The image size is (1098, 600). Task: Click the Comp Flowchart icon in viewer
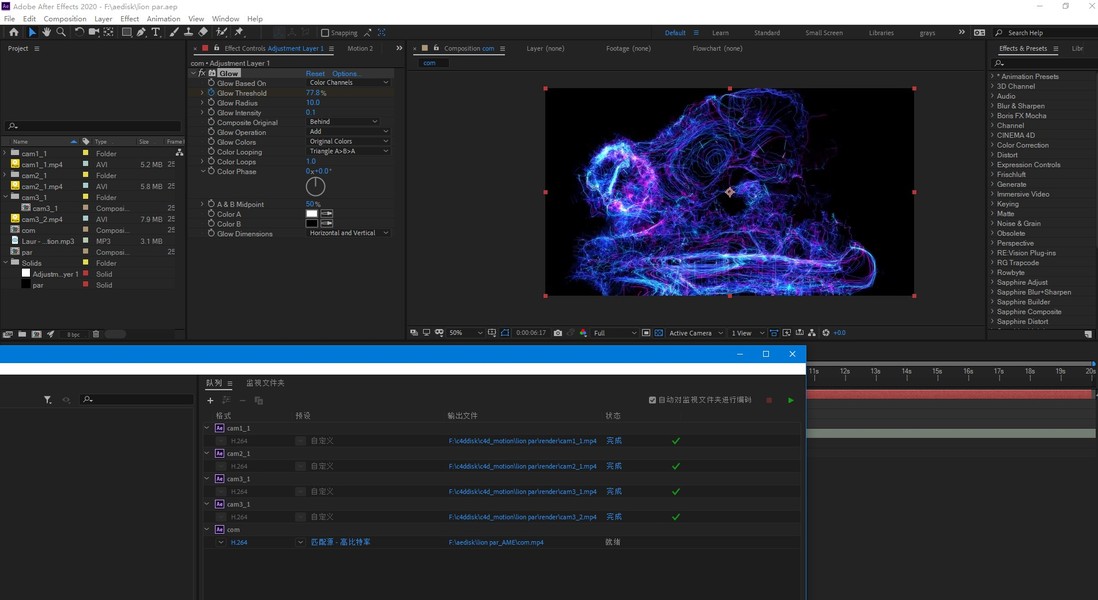(x=812, y=333)
